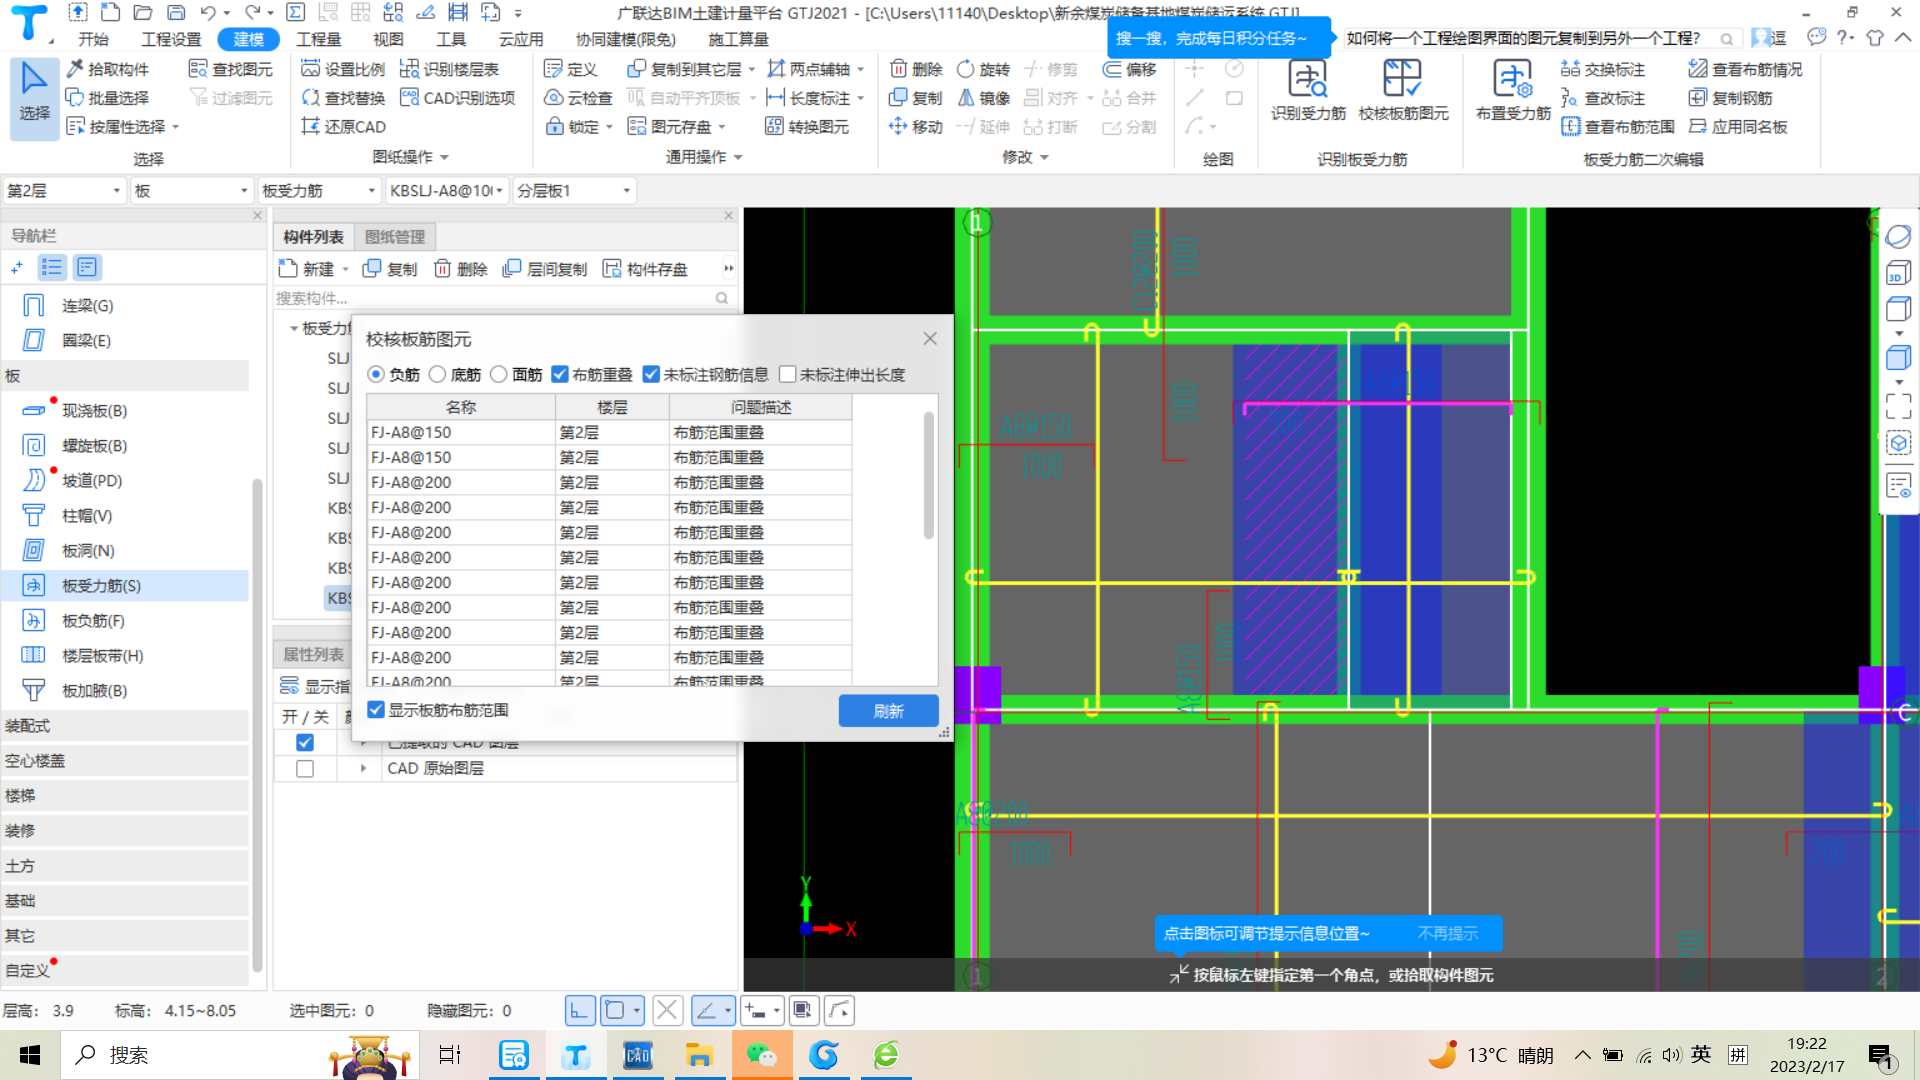
Task: Click the 刷新 refresh button
Action: click(x=888, y=711)
